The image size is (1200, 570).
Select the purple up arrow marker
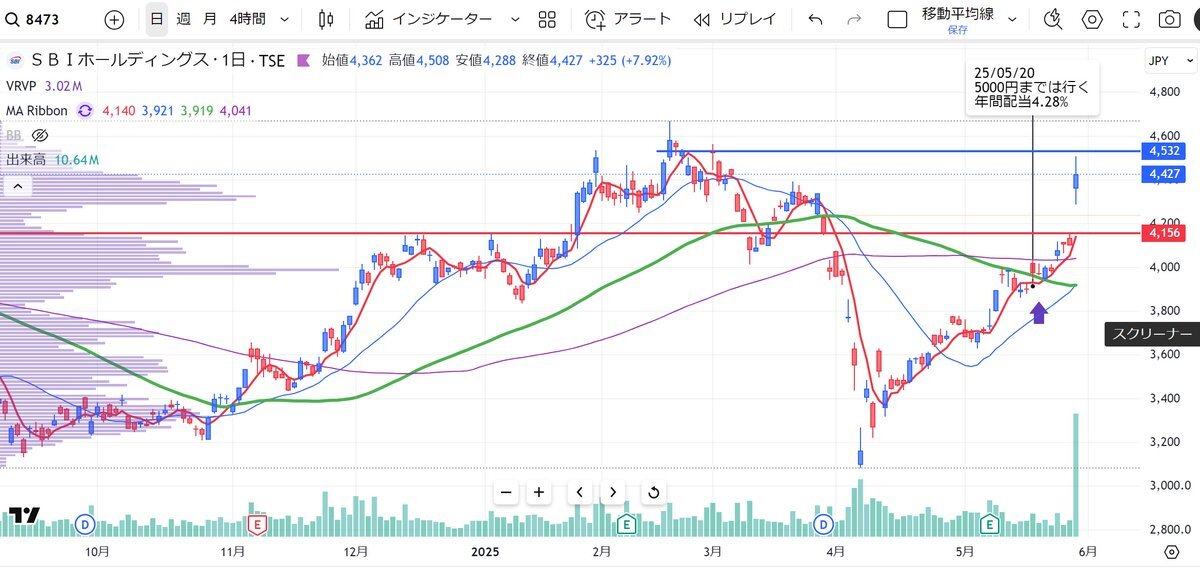(x=1040, y=311)
